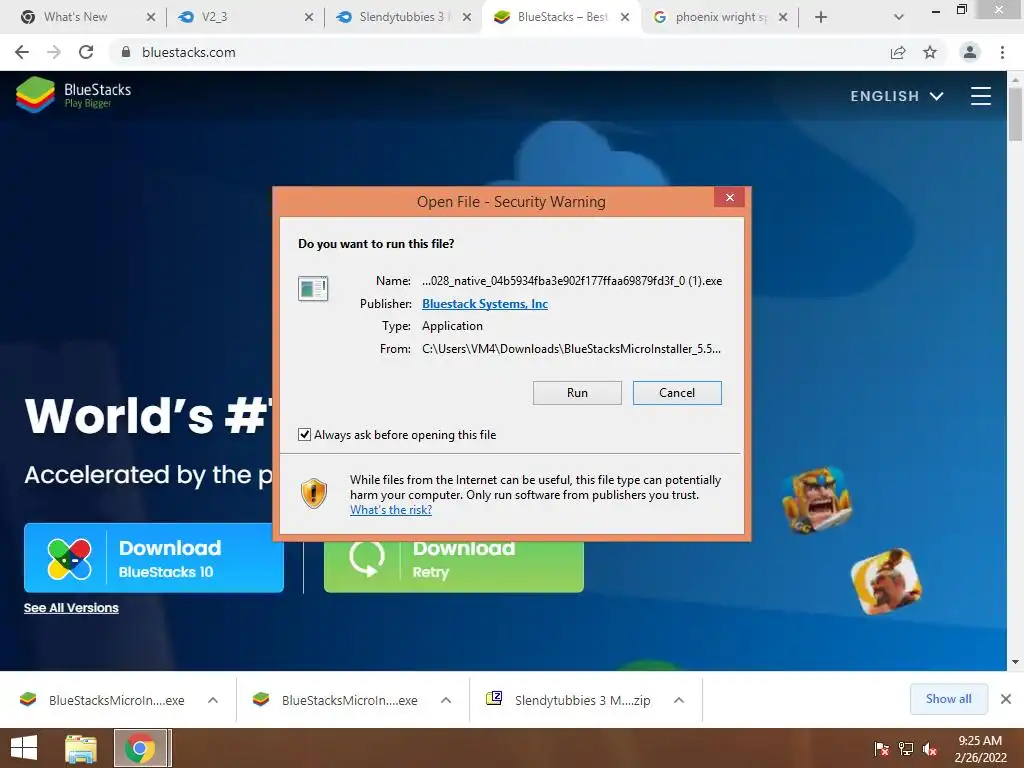Click the Run button in security warning

click(577, 392)
